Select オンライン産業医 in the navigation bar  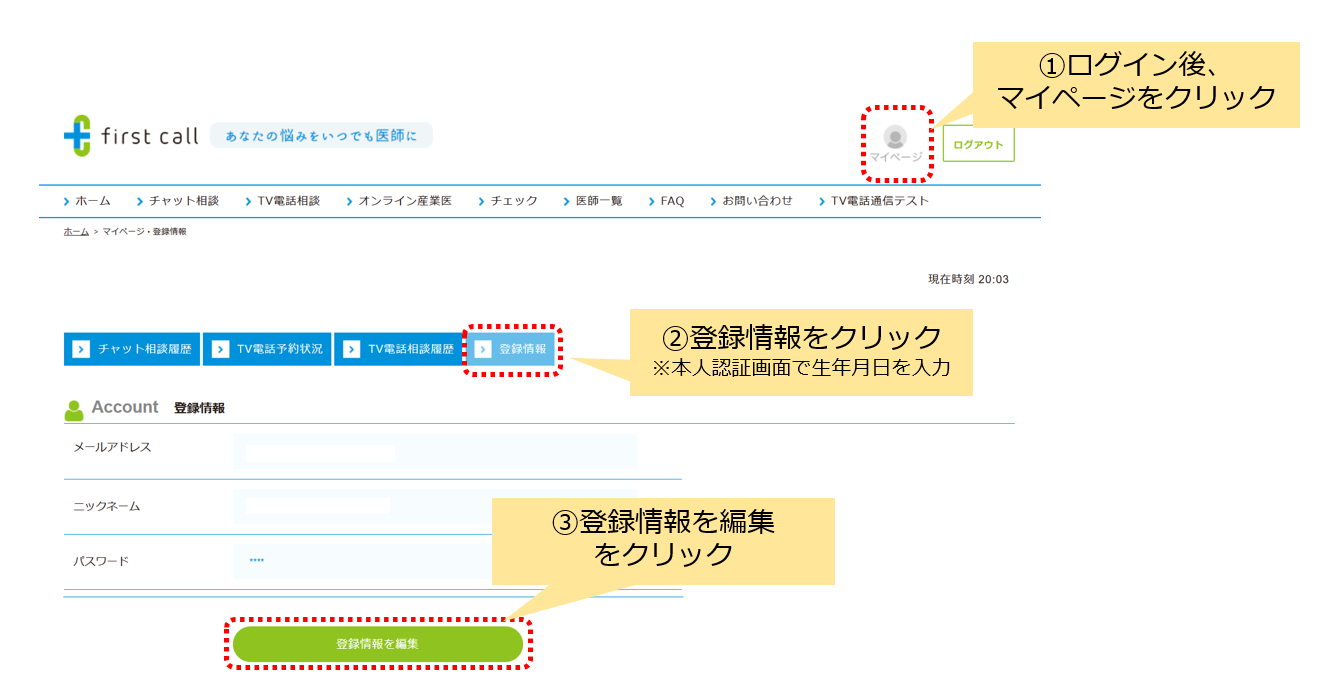404,200
